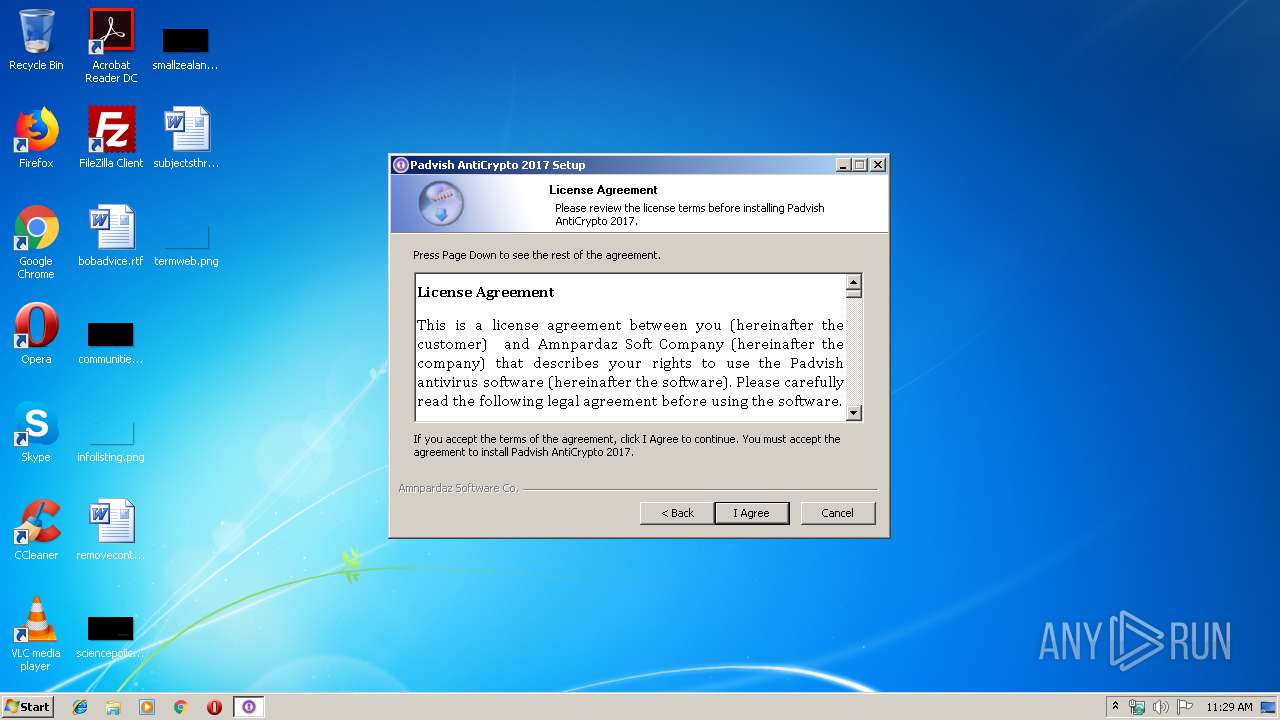Open the Windows Start menu
Screen dimensions: 1280x720
click(x=27, y=707)
